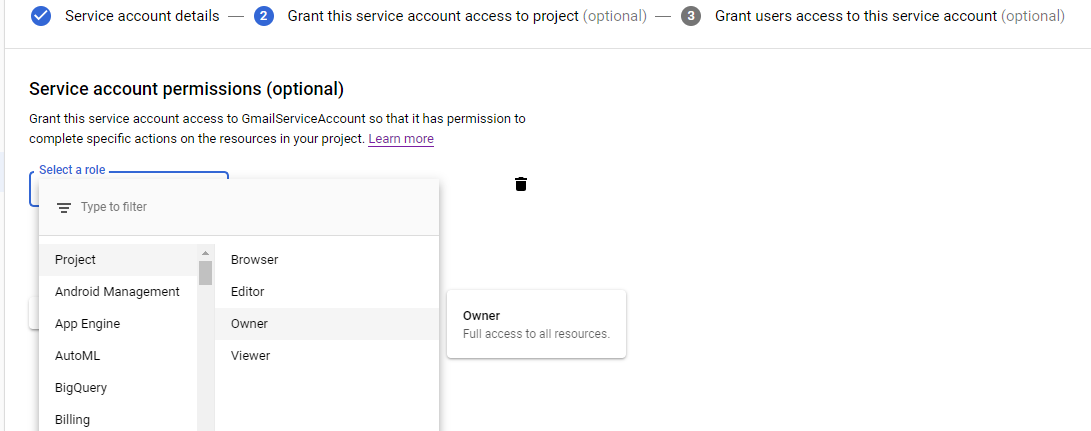This screenshot has height=431, width=1091.
Task: Pick the Viewer role
Action: (x=251, y=356)
